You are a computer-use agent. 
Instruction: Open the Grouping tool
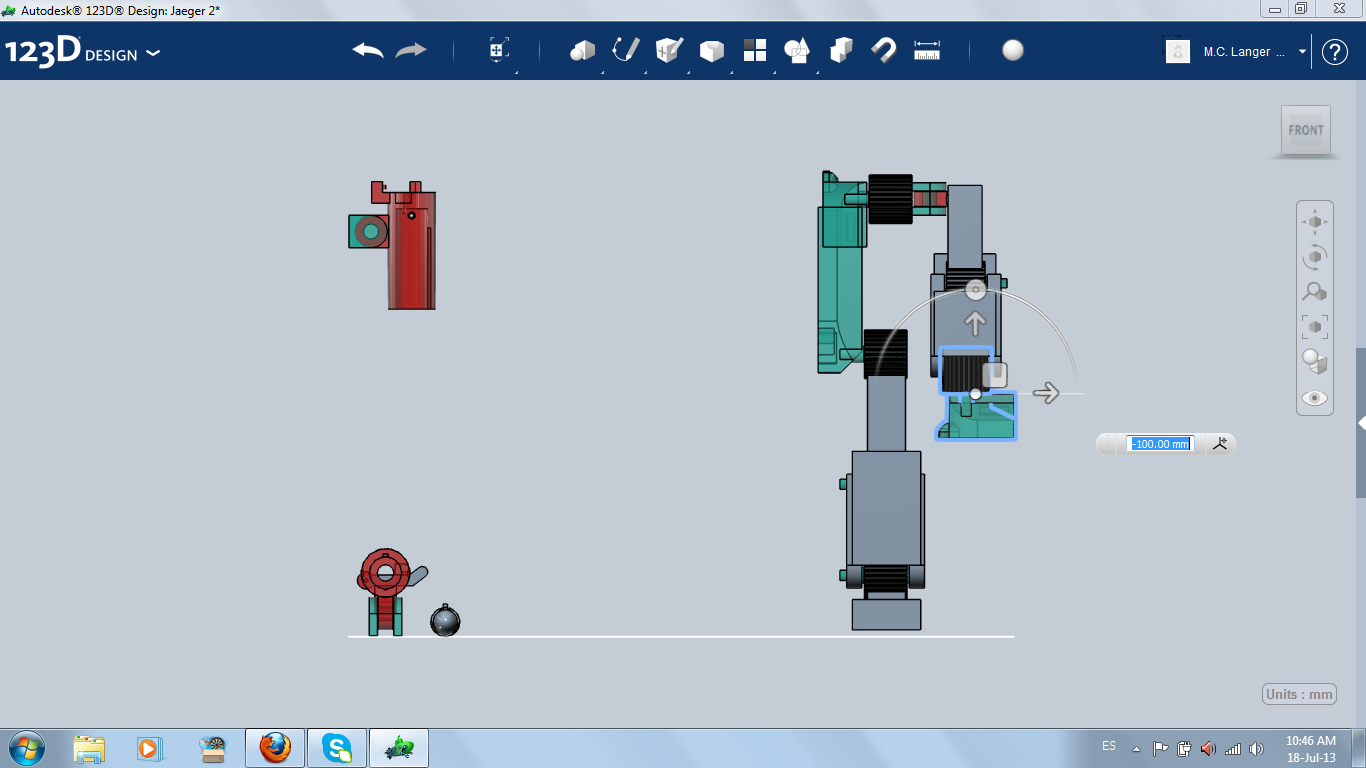point(797,50)
